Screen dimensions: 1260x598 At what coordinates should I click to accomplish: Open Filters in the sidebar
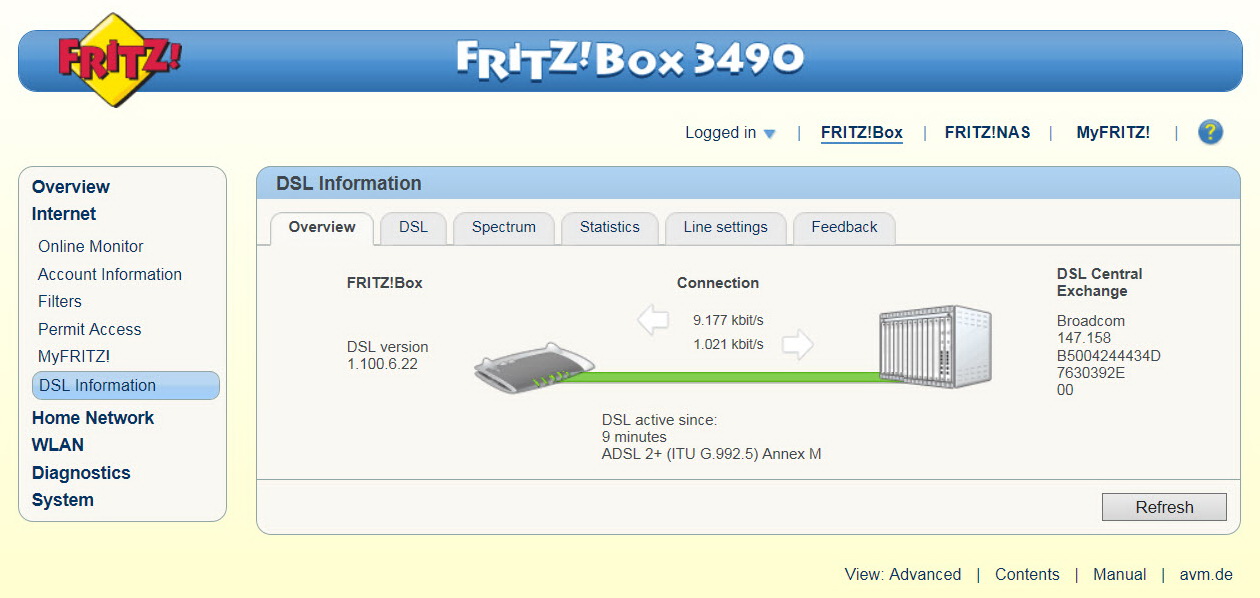pos(60,302)
